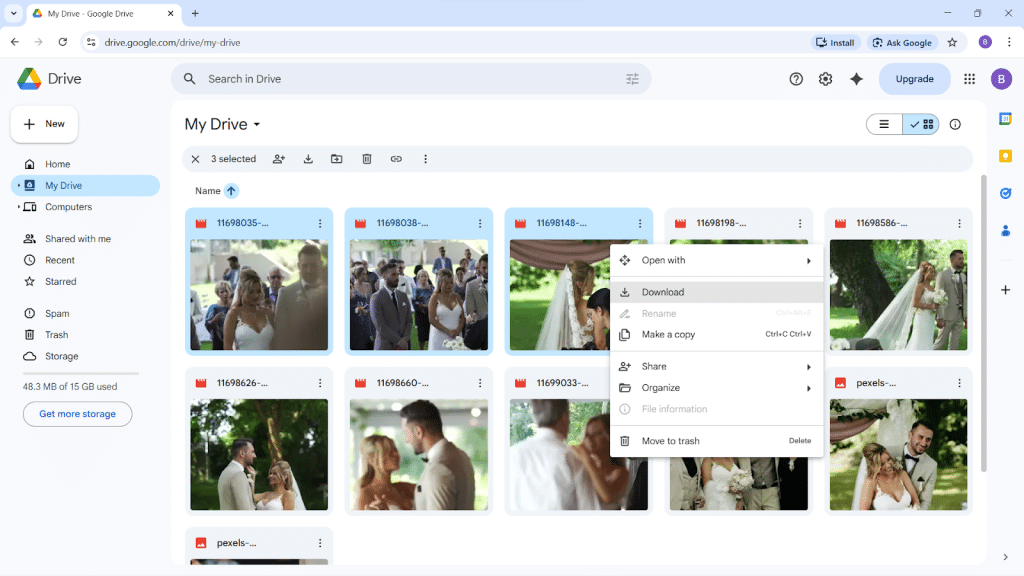
Task: Click the Get more storage button
Action: tap(77, 414)
